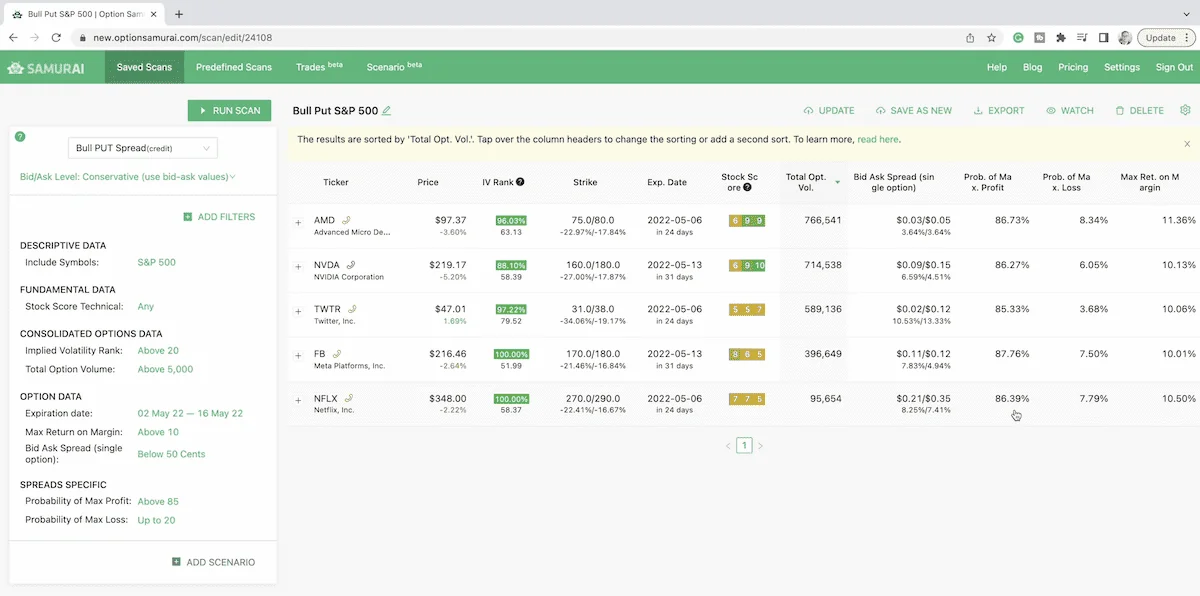Edit Probability of Max Profit Above 85
This screenshot has height=596, width=1200.
[x=158, y=502]
